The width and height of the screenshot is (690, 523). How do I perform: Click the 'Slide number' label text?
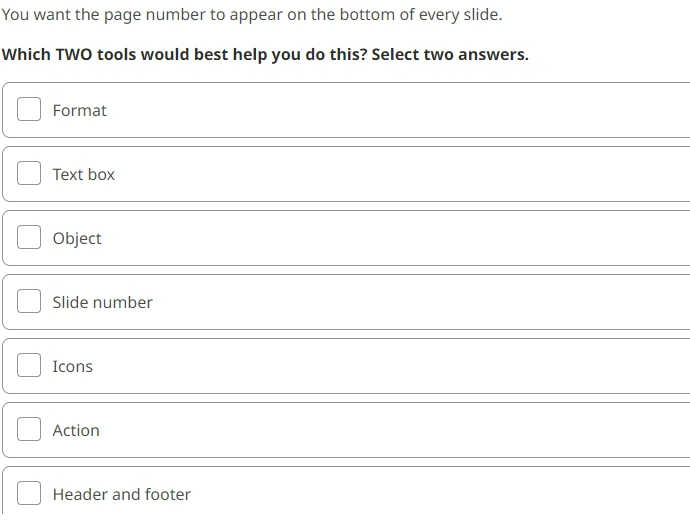[103, 302]
